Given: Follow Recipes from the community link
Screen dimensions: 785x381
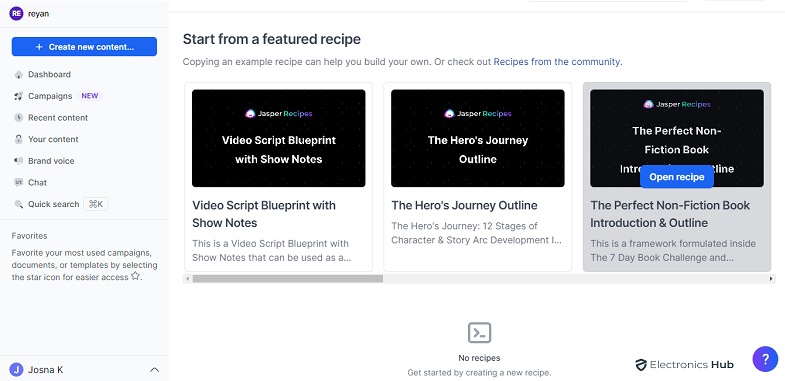Looking at the screenshot, I should [x=557, y=62].
